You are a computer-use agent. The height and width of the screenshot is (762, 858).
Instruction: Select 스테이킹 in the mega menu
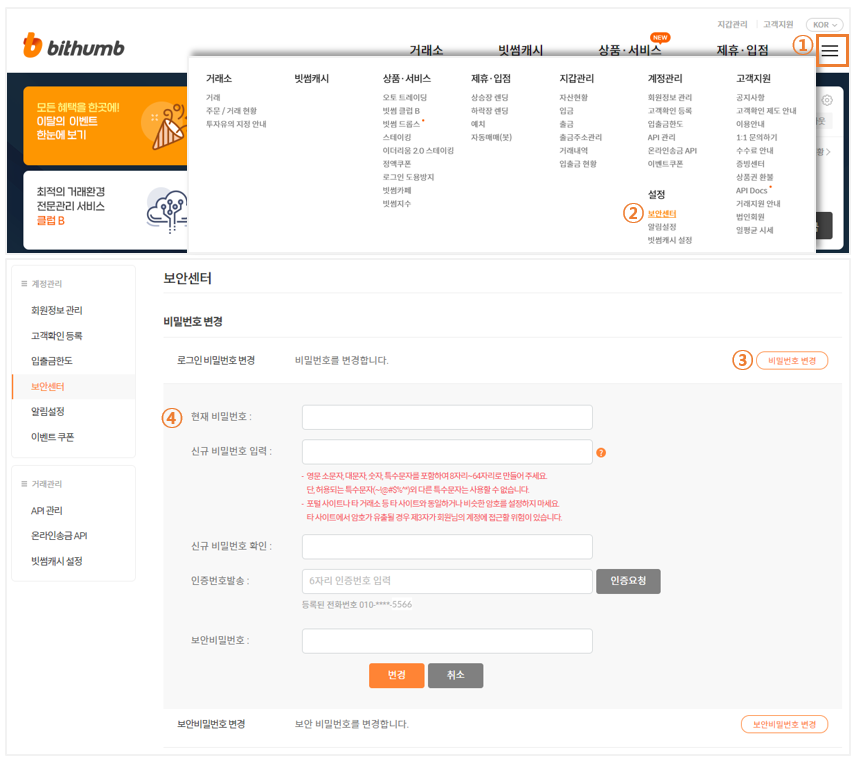point(397,137)
